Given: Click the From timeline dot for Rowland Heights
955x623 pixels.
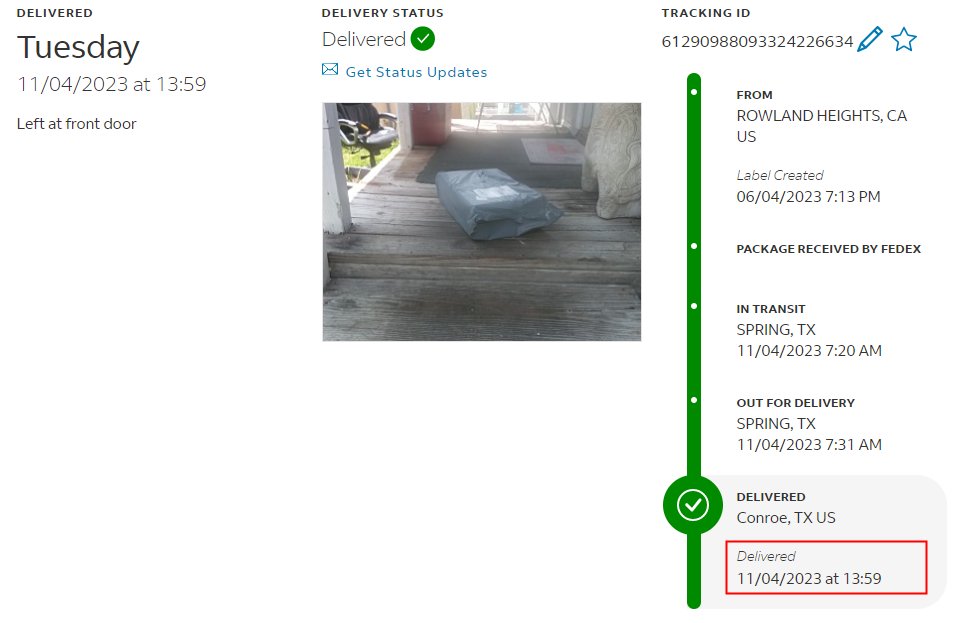Looking at the screenshot, I should [x=694, y=92].
